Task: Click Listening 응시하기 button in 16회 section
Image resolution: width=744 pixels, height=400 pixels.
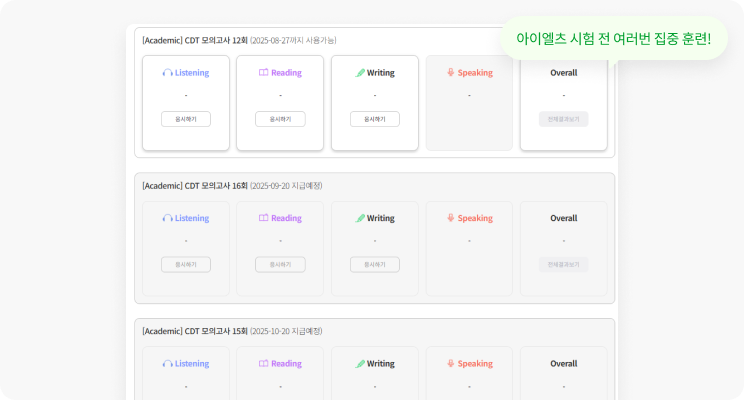Action: [186, 265]
